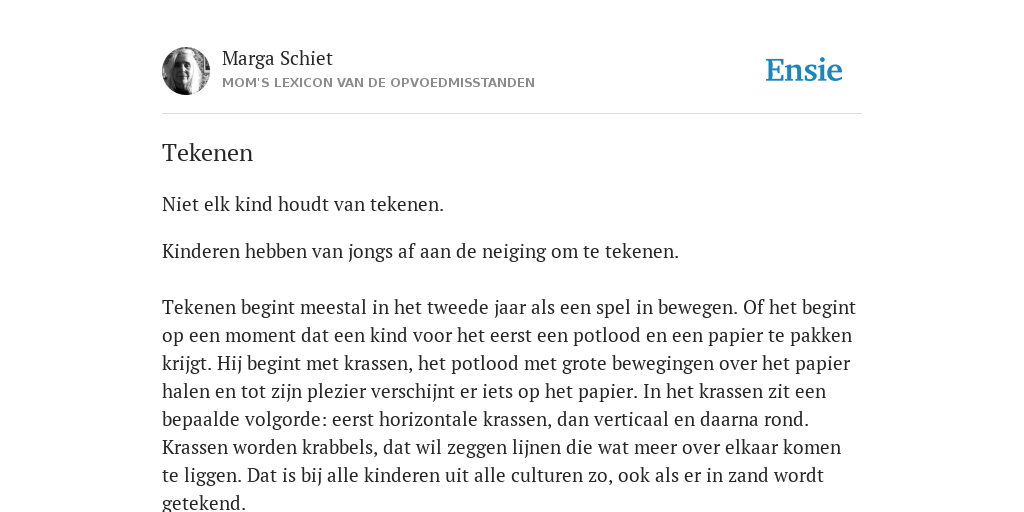This screenshot has height=512, width=1024.
Task: Click the sentence 'Niet elk kind houdt van tekenen.'
Action: point(302,204)
